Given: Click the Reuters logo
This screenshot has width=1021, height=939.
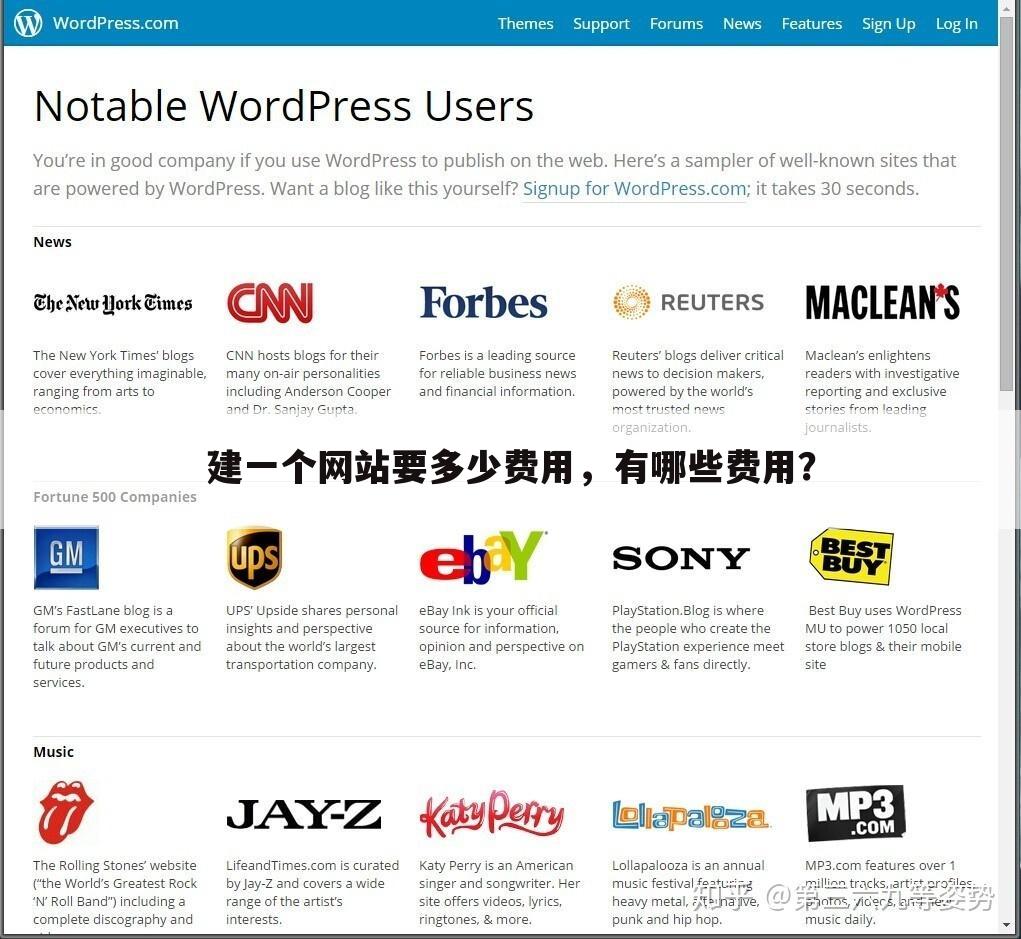Looking at the screenshot, I should pos(688,302).
